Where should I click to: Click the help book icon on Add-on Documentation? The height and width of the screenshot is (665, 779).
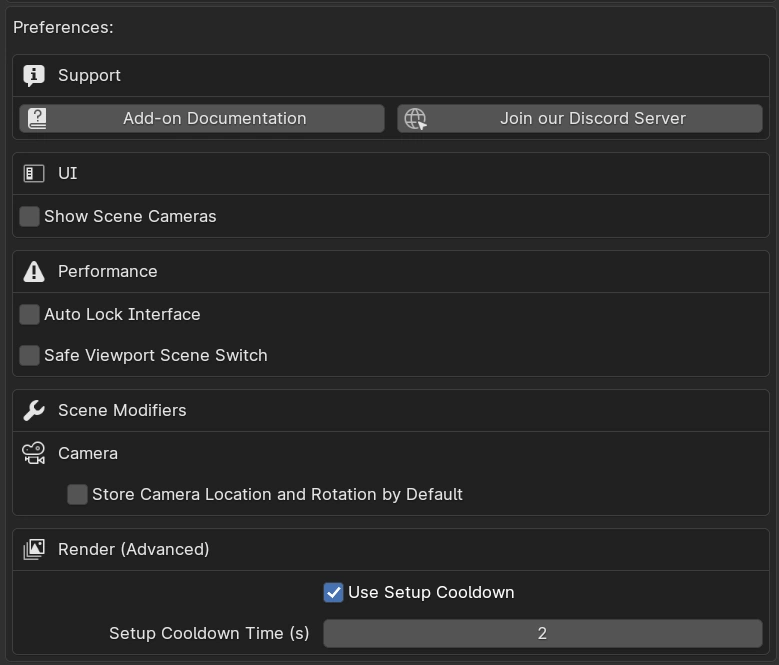[37, 119]
